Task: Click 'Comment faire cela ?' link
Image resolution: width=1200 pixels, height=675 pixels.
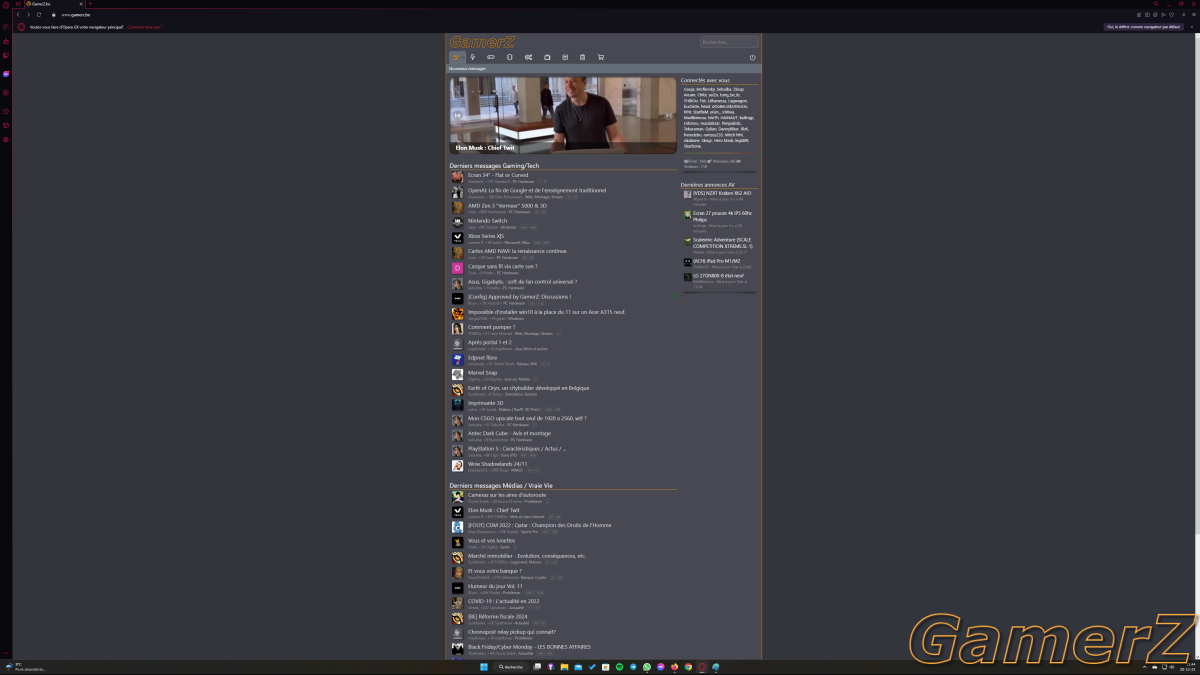Action: tap(144, 27)
